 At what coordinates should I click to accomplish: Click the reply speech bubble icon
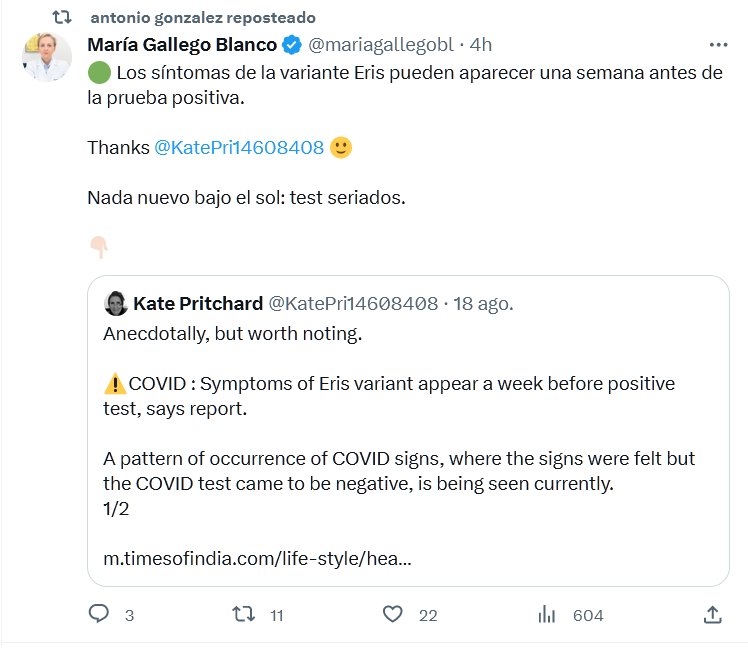click(x=98, y=614)
